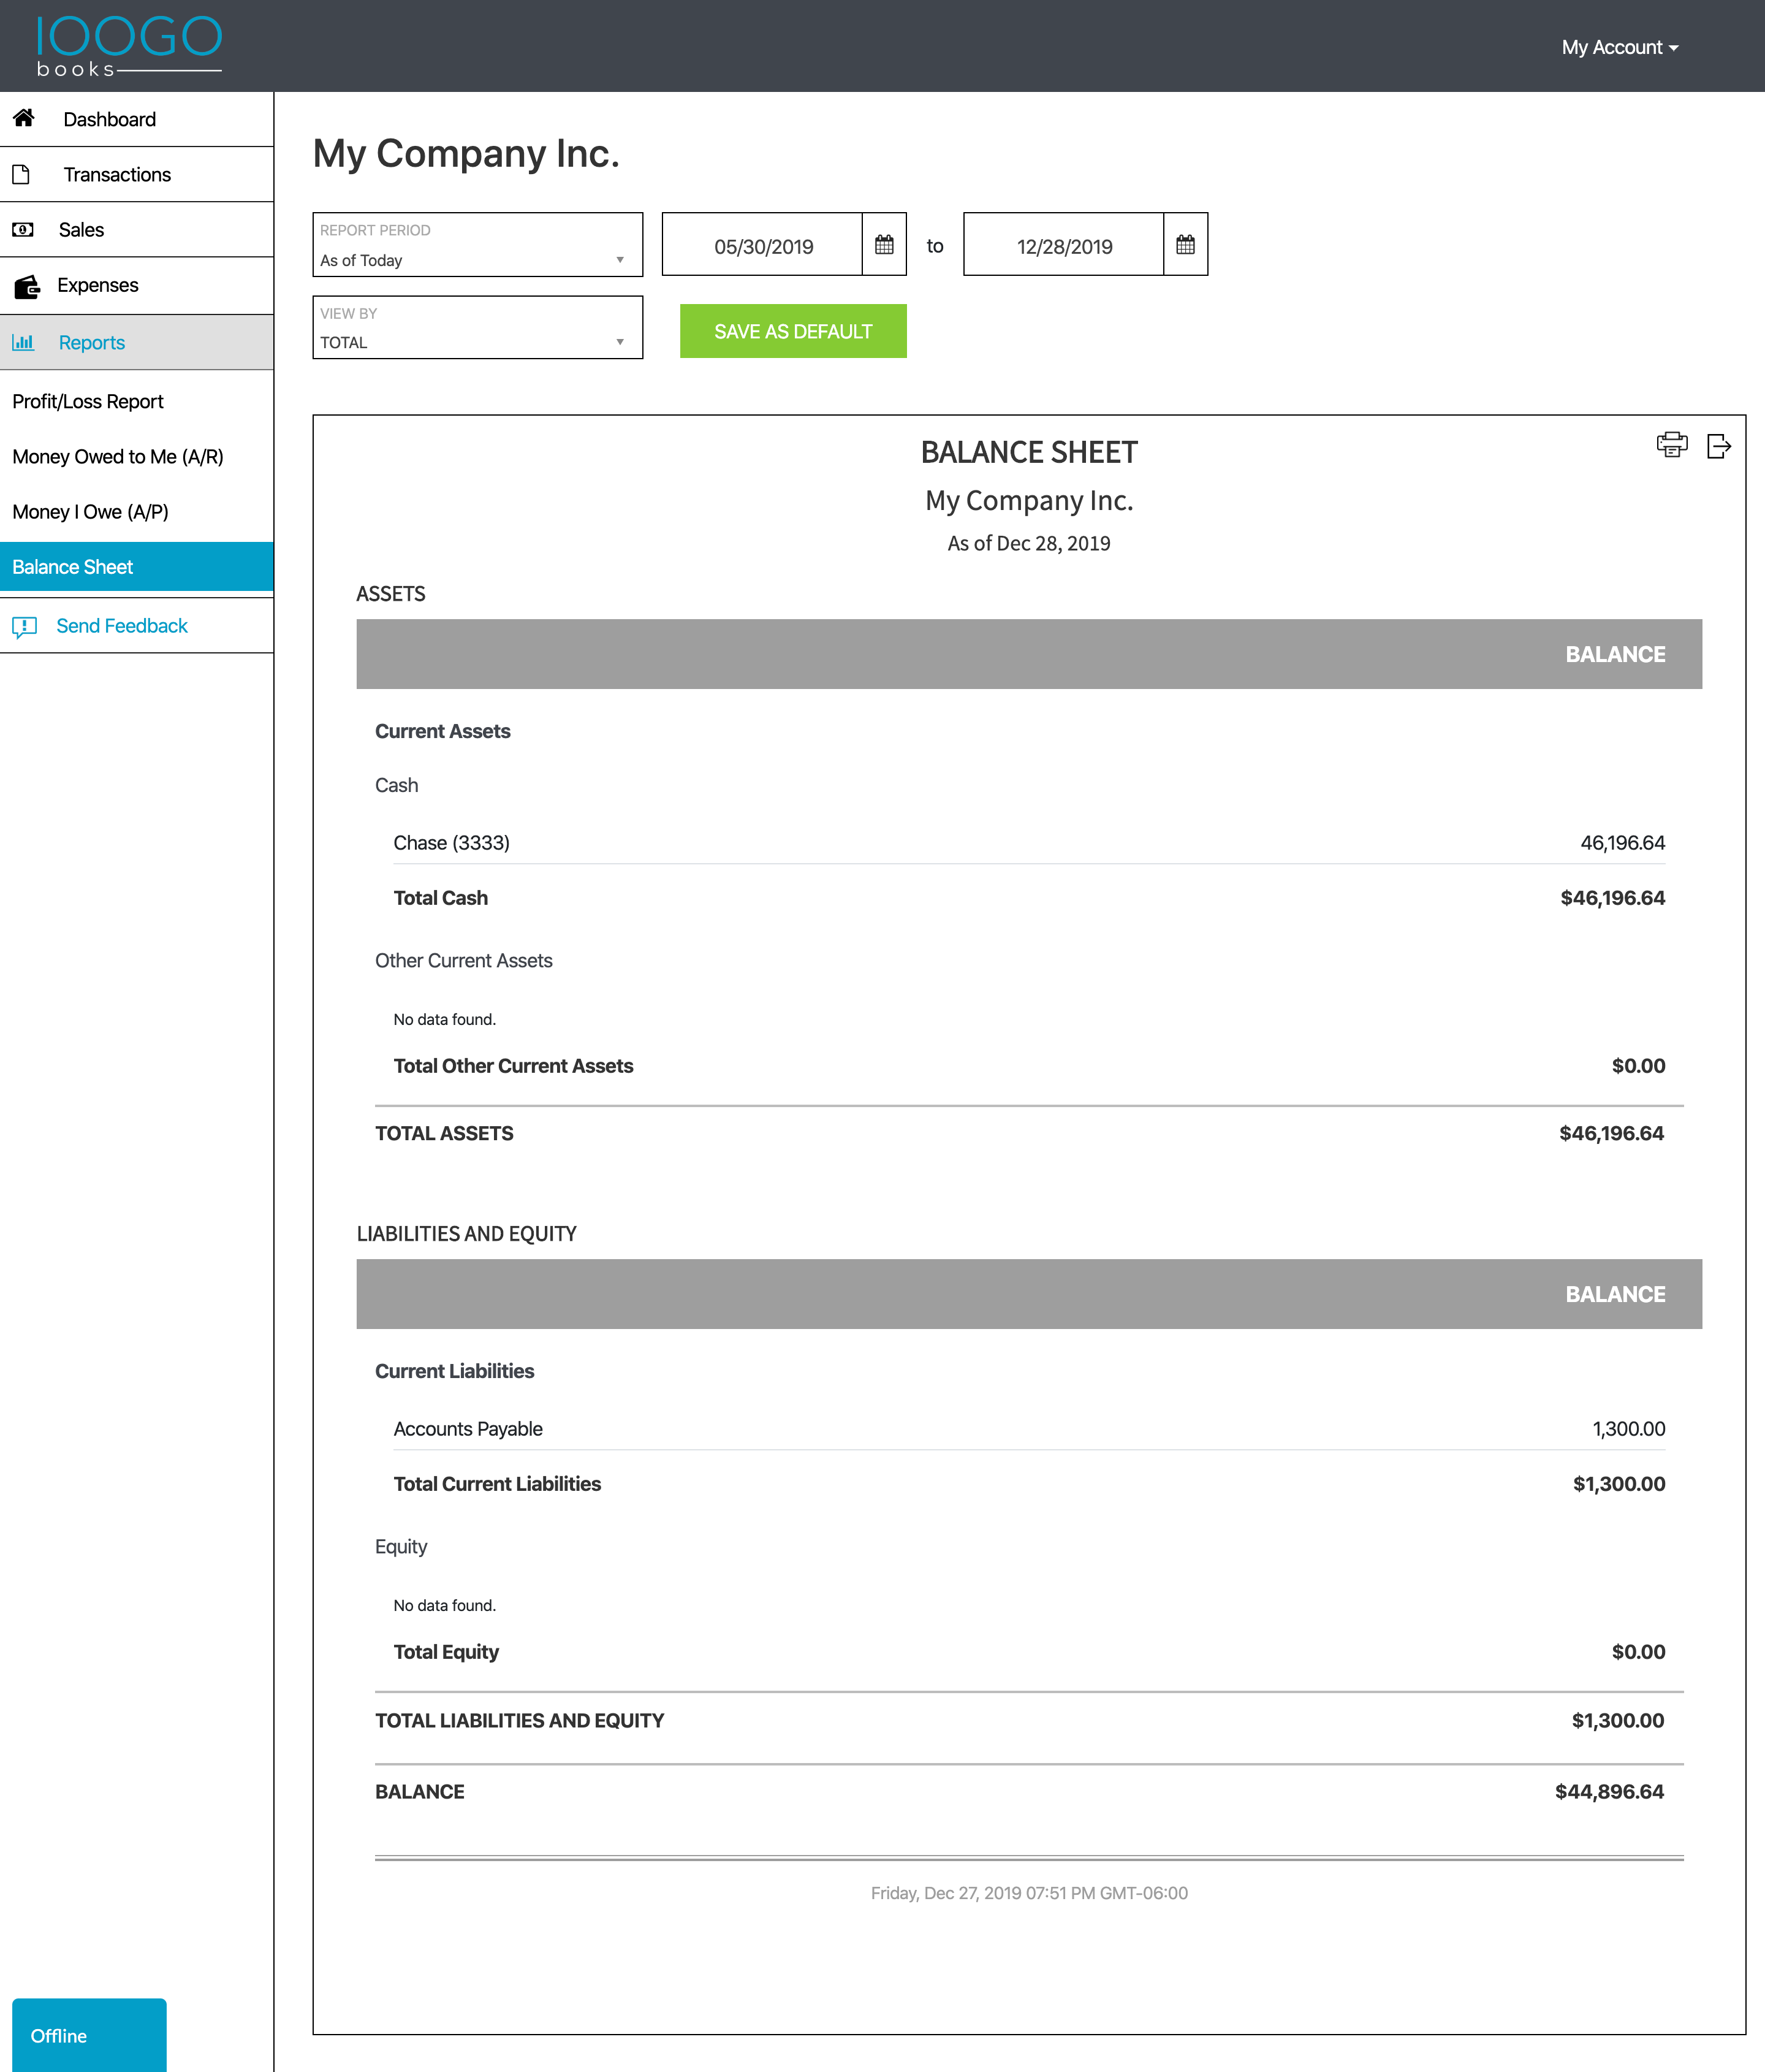The image size is (1765, 2072).
Task: Open the end date calendar picker
Action: coord(1185,244)
